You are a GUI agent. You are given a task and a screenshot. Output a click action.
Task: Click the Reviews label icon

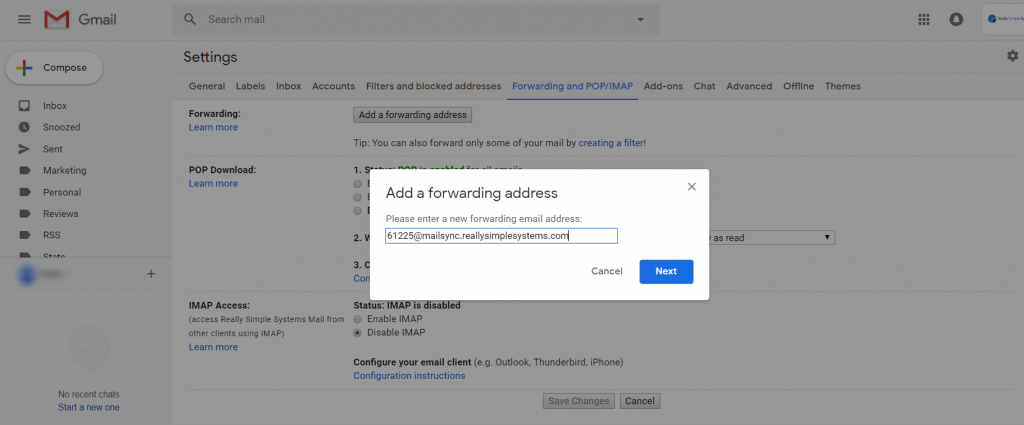pyautogui.click(x=24, y=213)
